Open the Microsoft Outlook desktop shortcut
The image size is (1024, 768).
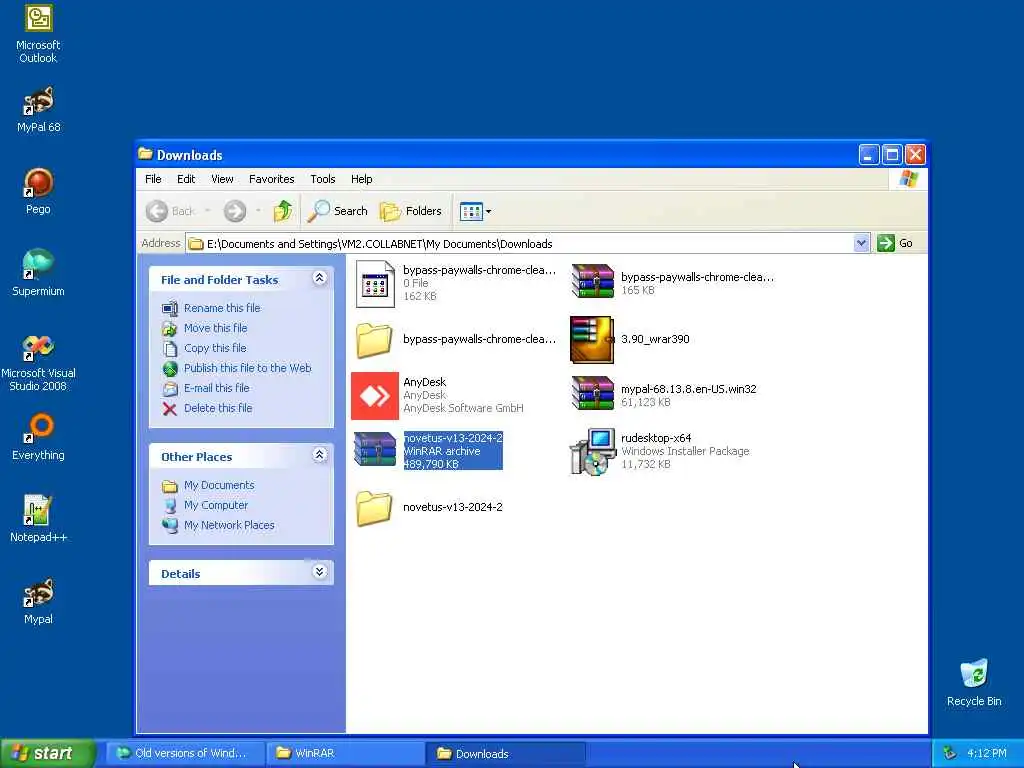point(38,34)
